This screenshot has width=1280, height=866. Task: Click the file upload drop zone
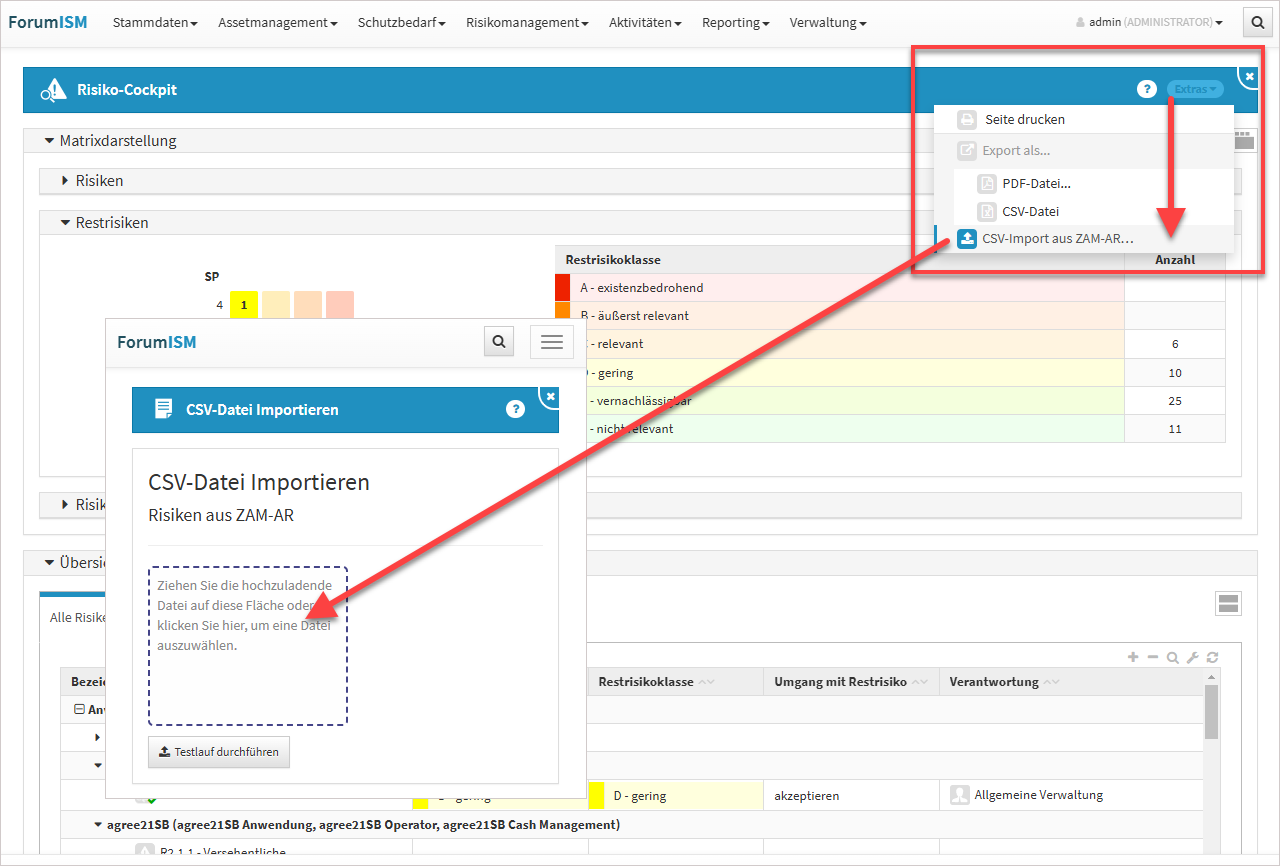tap(248, 646)
